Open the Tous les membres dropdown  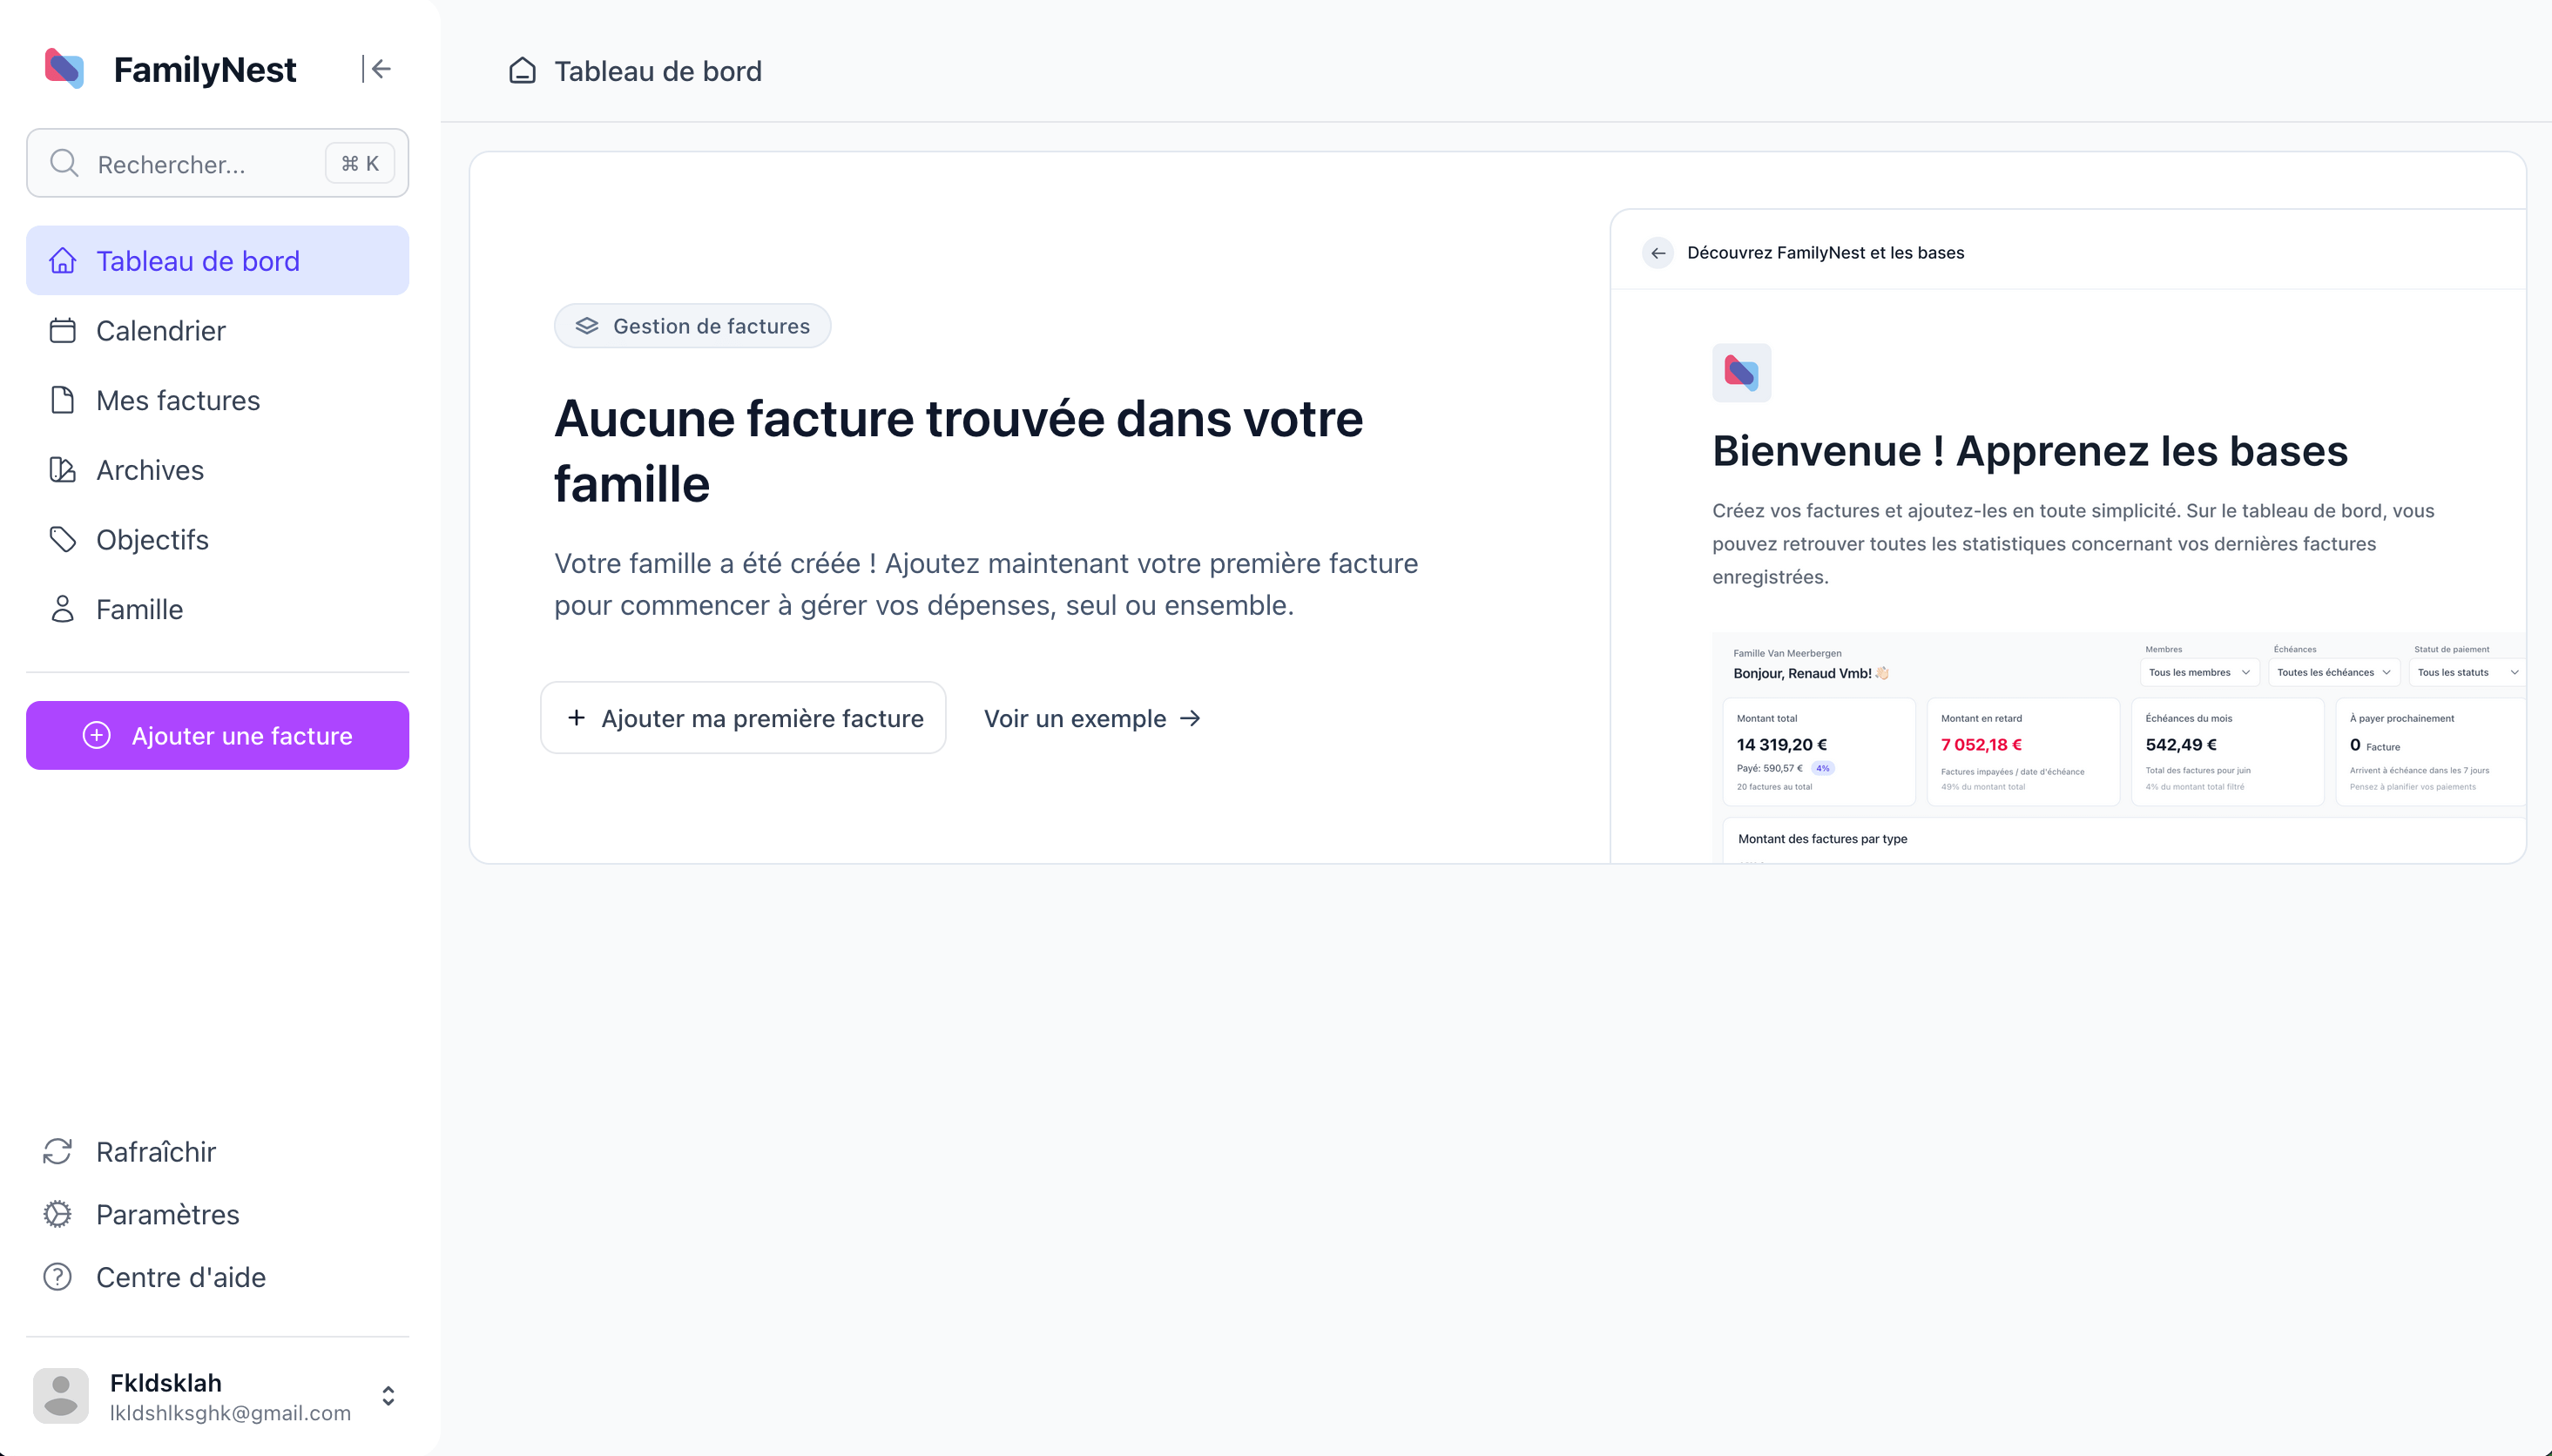[2198, 672]
